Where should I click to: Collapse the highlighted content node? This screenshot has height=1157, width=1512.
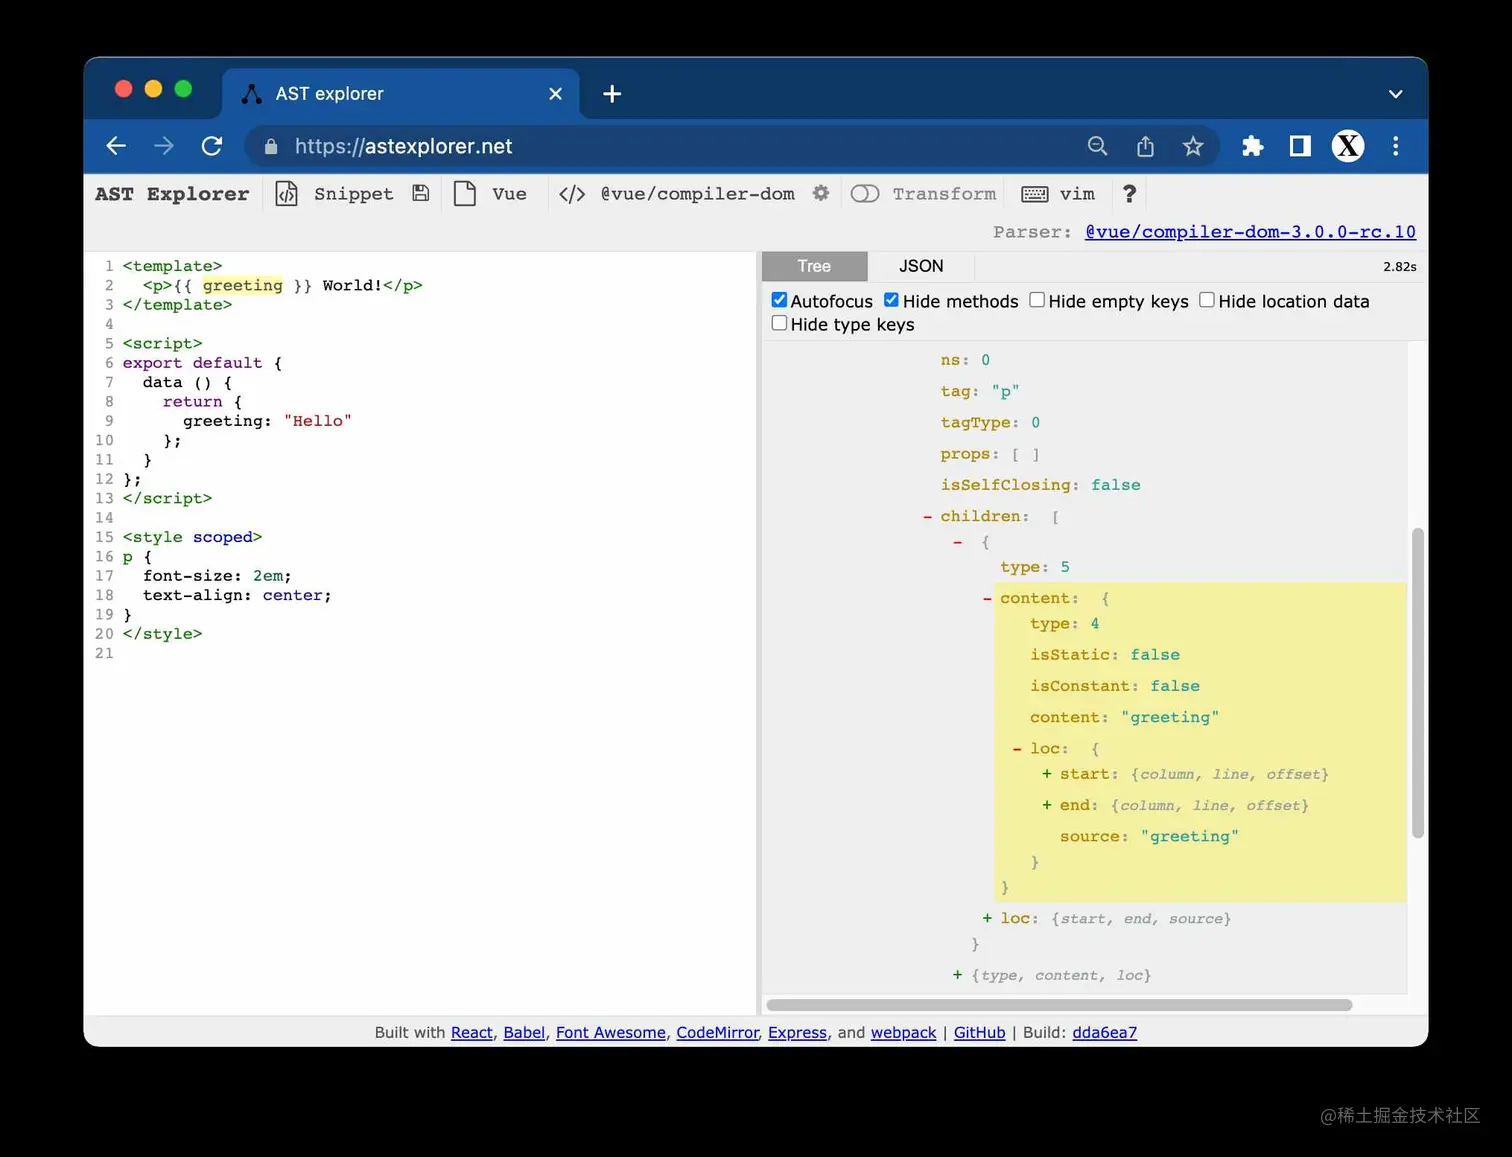[x=988, y=599]
